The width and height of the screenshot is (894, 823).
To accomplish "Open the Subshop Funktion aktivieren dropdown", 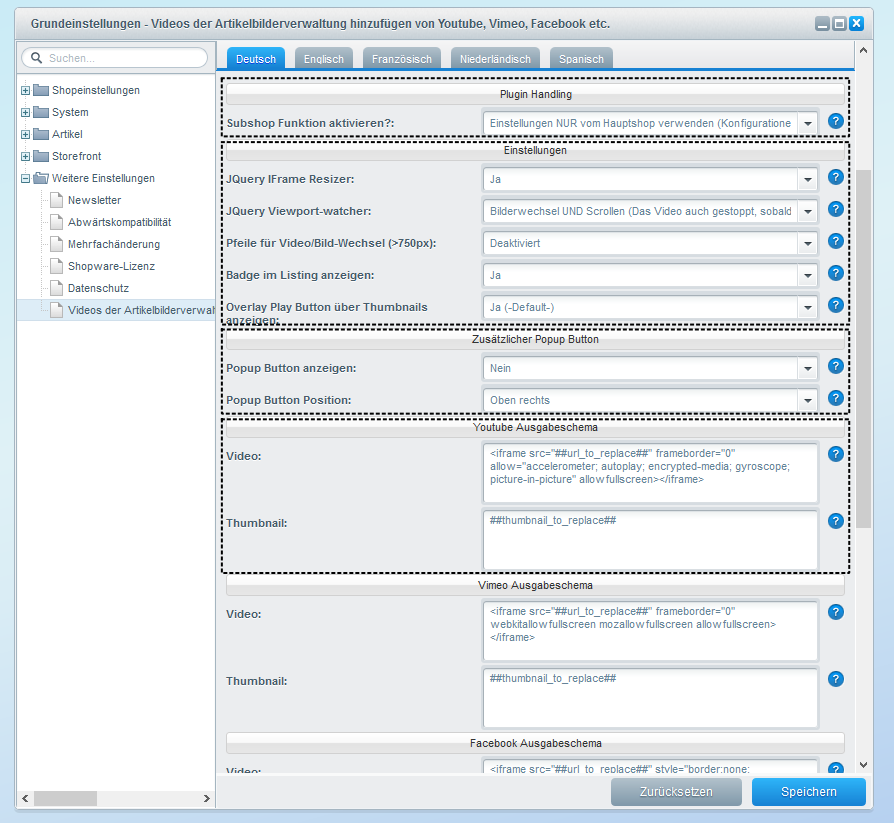I will point(808,123).
